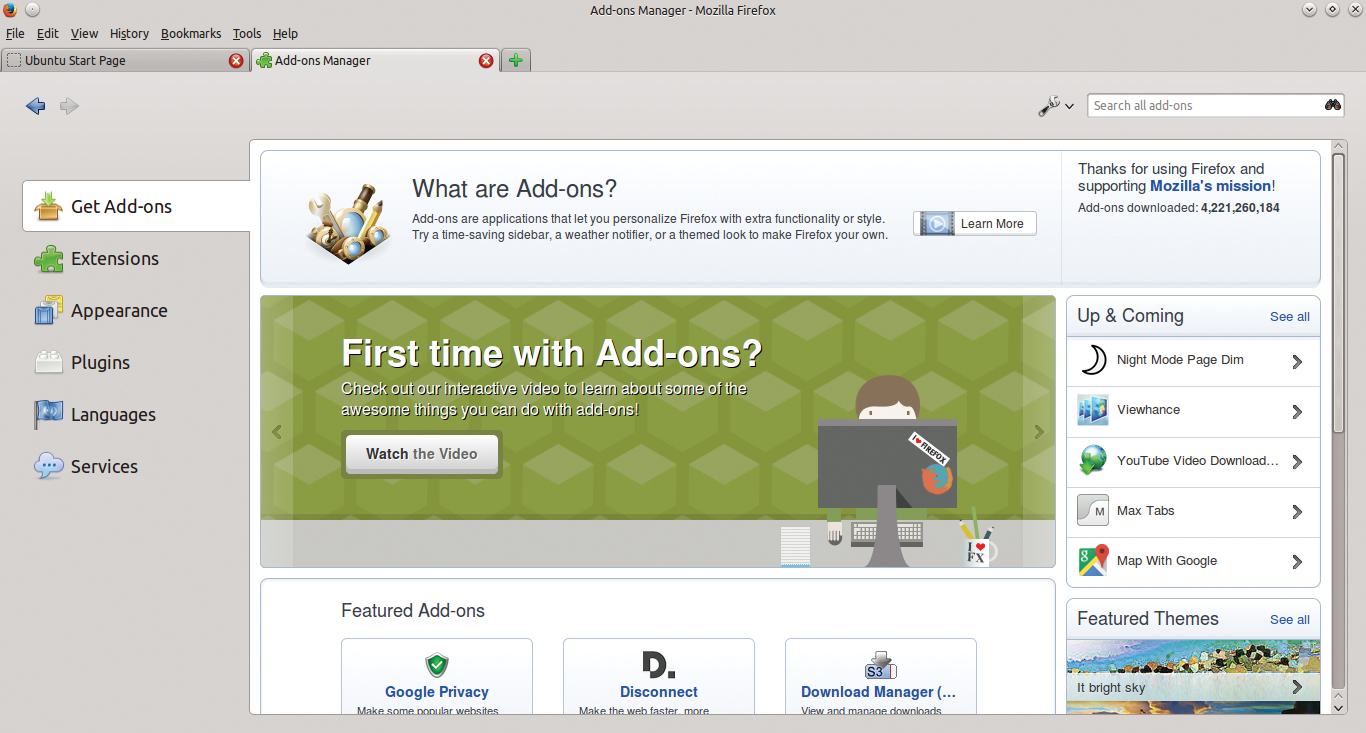This screenshot has width=1366, height=733.
Task: Expand the Max Tabs add-on arrow
Action: coord(1297,512)
